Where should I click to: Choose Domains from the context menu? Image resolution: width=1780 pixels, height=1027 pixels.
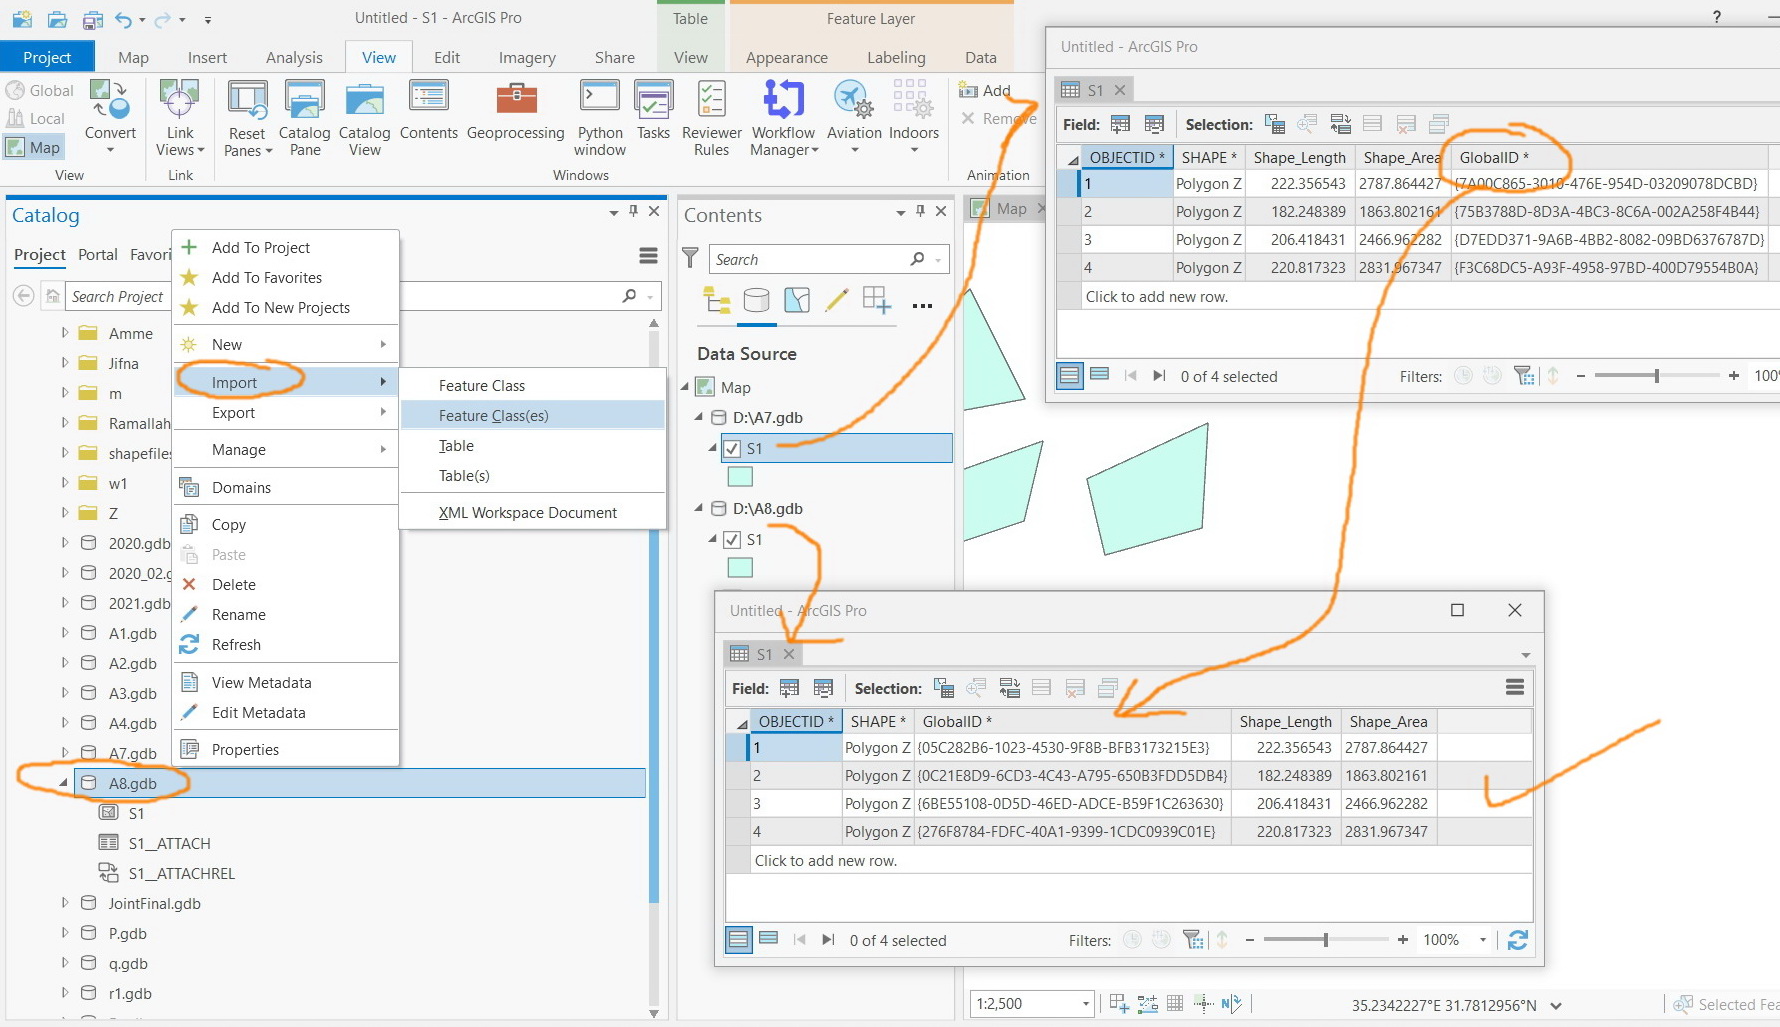(285, 487)
